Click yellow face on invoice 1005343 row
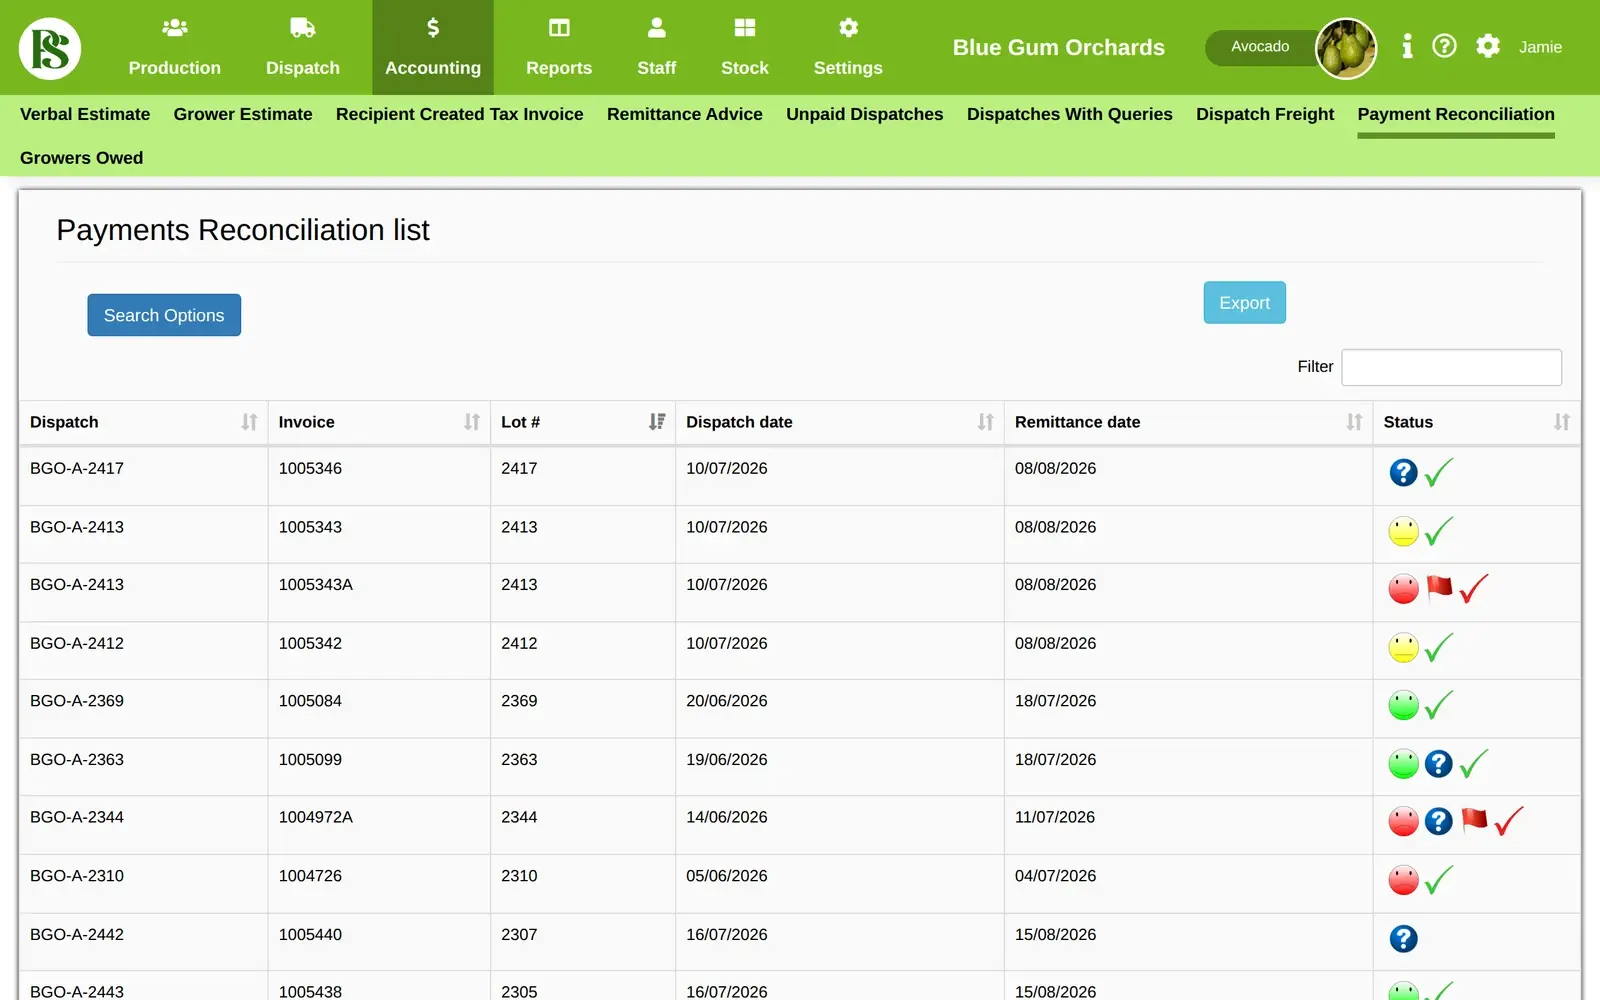The height and width of the screenshot is (1000, 1600). pos(1403,531)
